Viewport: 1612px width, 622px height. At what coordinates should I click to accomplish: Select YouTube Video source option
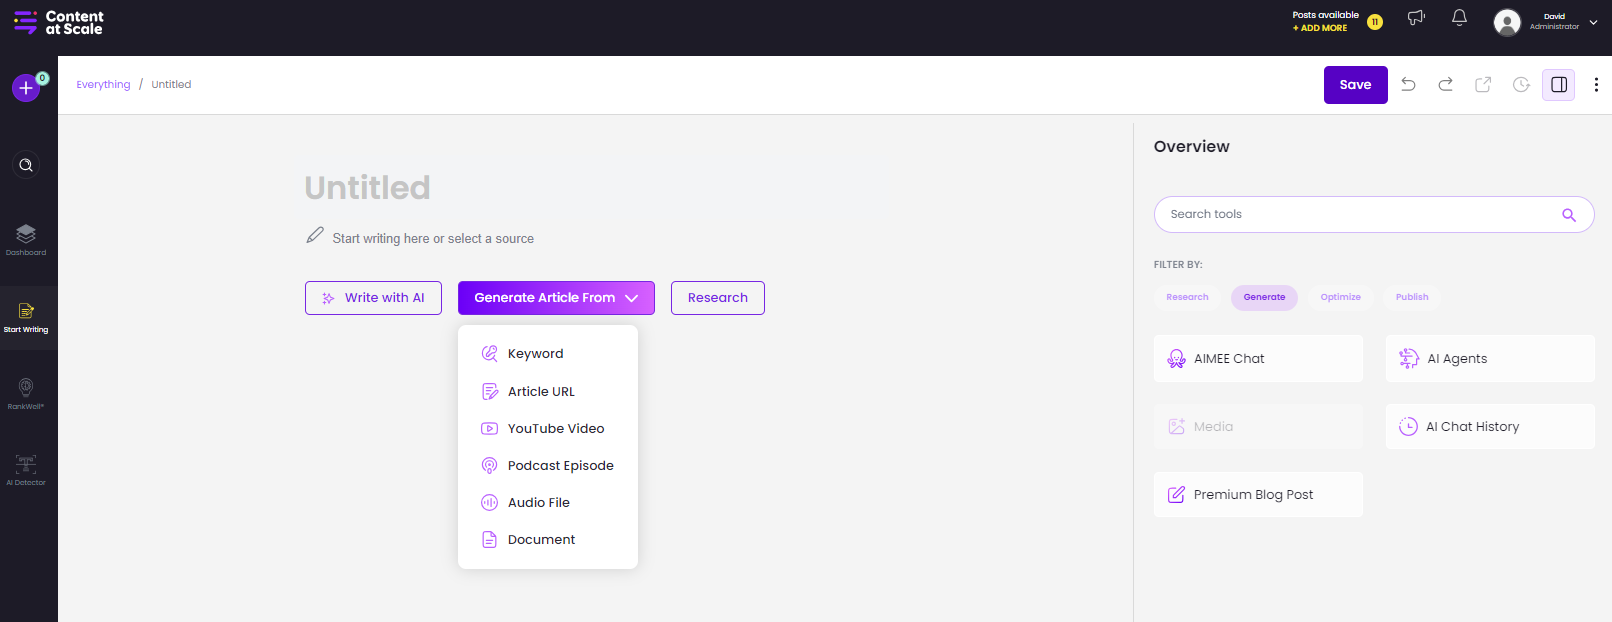tap(548, 429)
